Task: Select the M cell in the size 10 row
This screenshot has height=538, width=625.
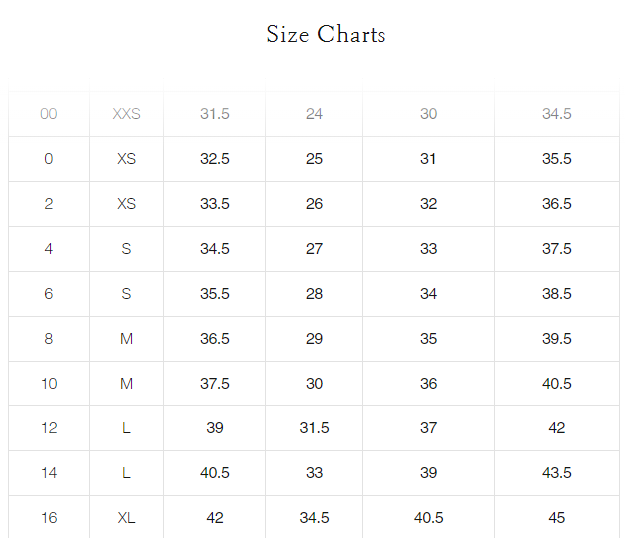Action: click(x=127, y=384)
